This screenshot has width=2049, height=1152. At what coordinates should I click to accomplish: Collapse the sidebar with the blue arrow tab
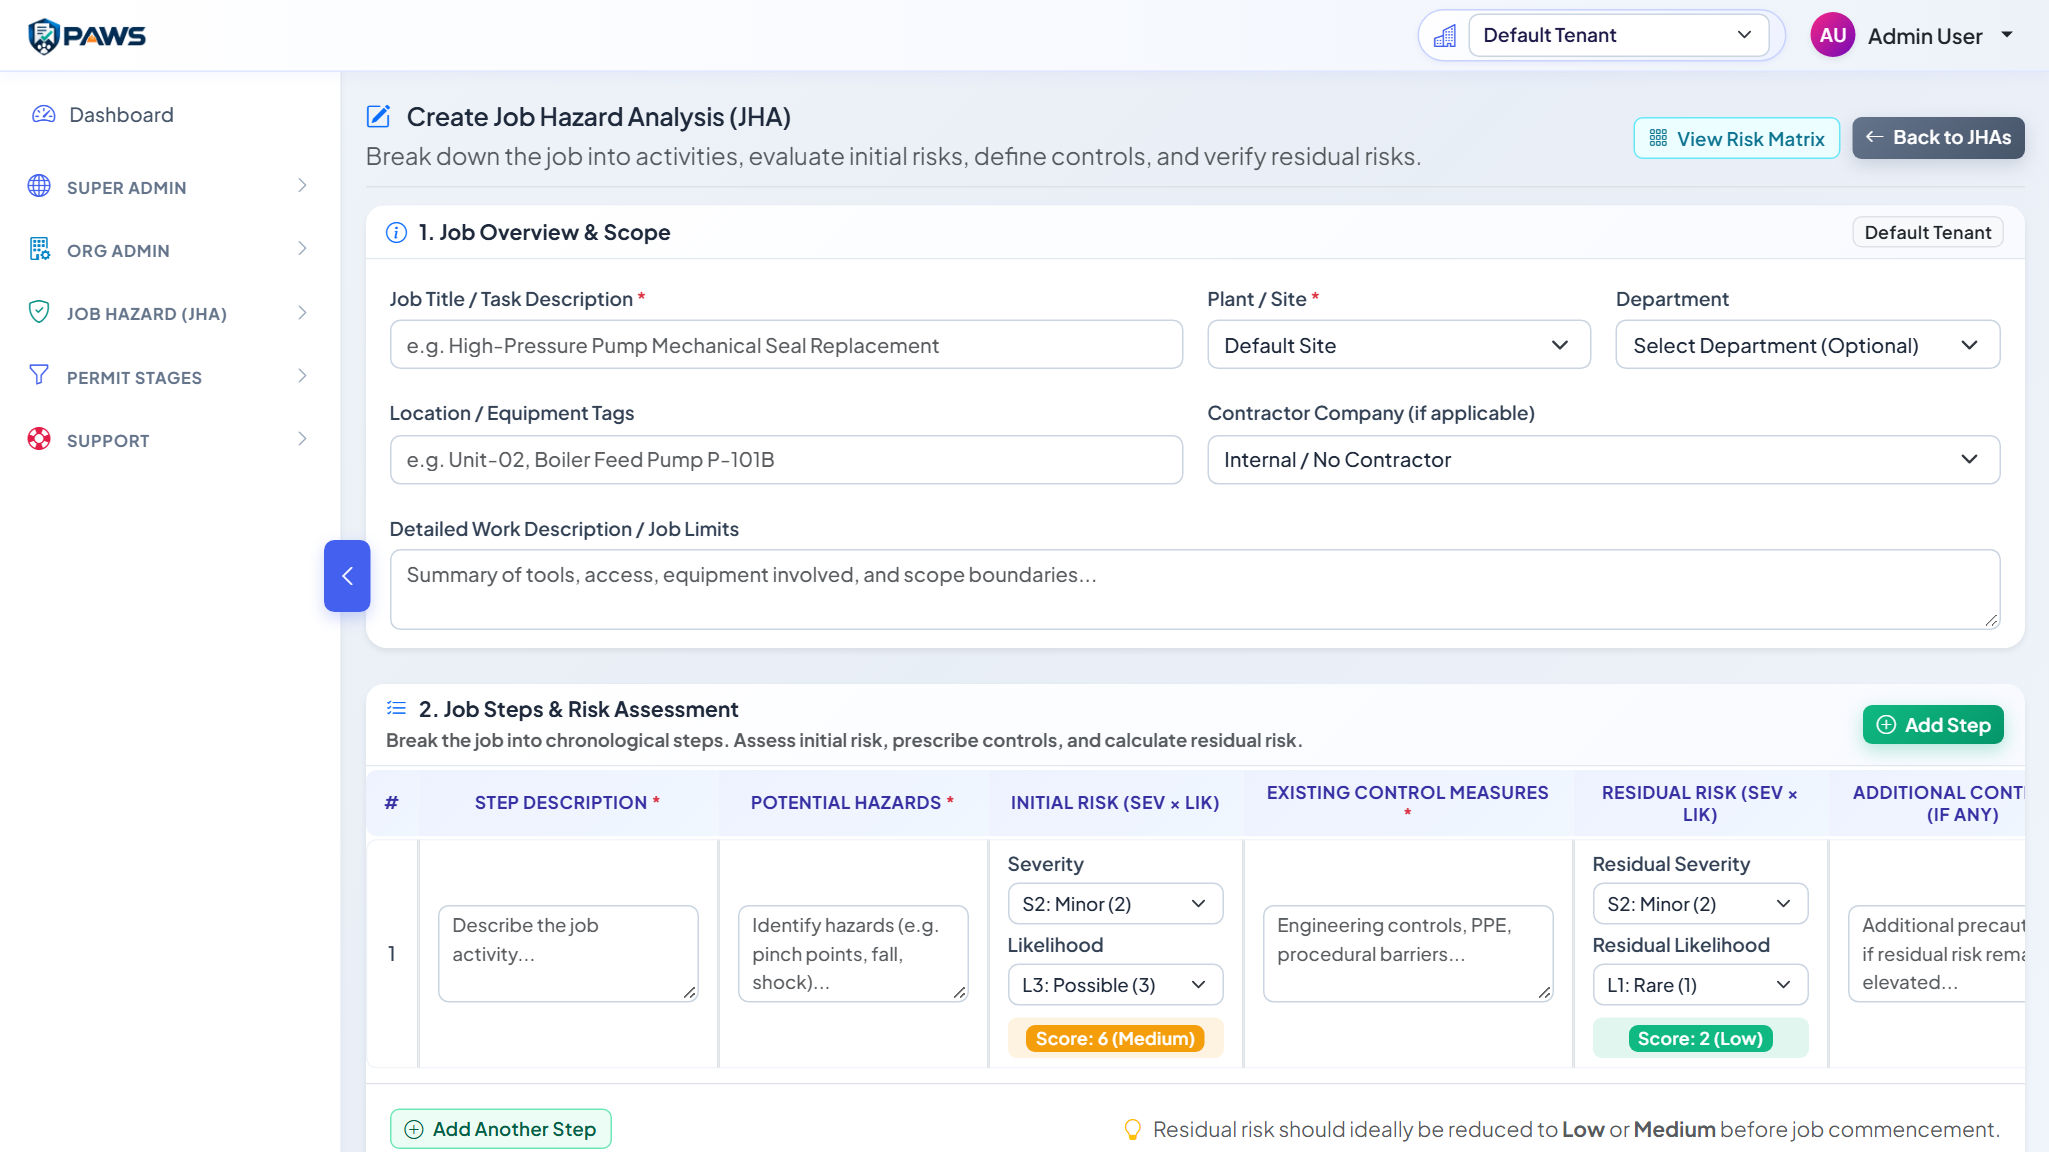click(347, 576)
